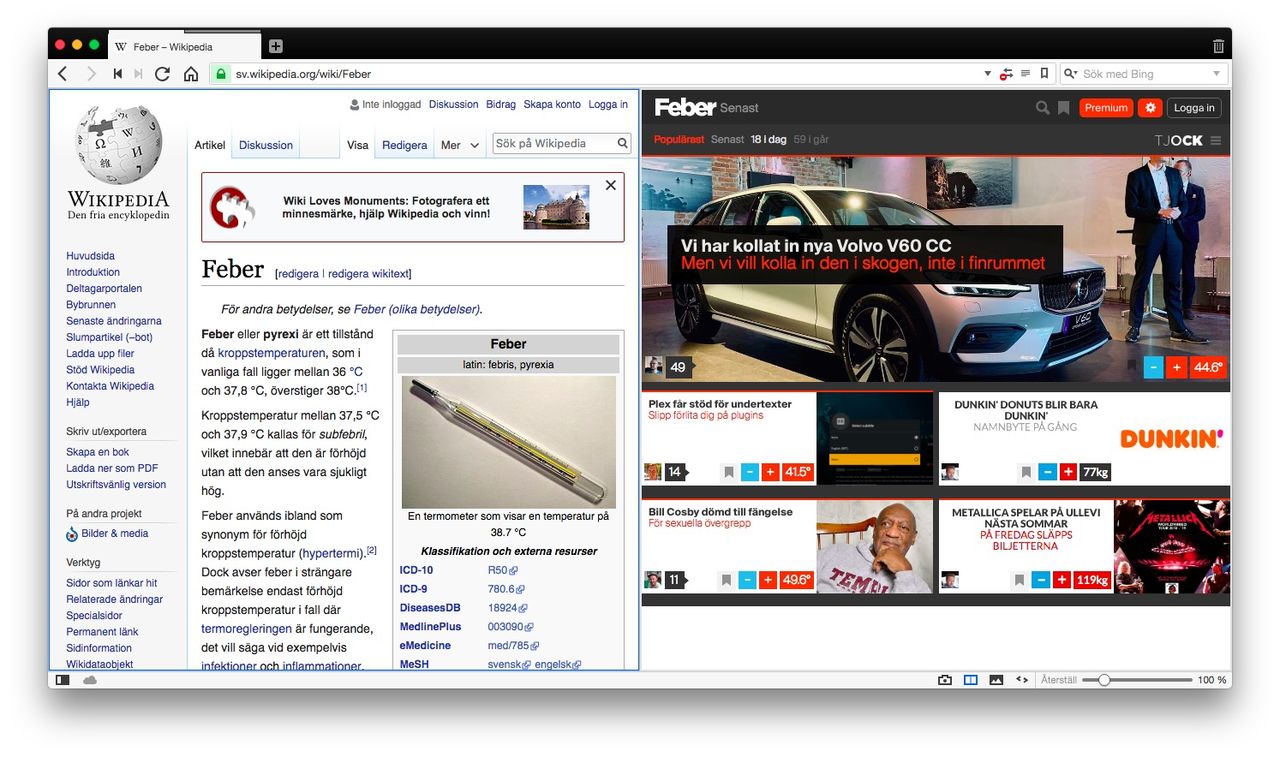The image size is (1280, 757).
Task: Open search engine selector magnifier dropdown
Action: [x=1070, y=74]
